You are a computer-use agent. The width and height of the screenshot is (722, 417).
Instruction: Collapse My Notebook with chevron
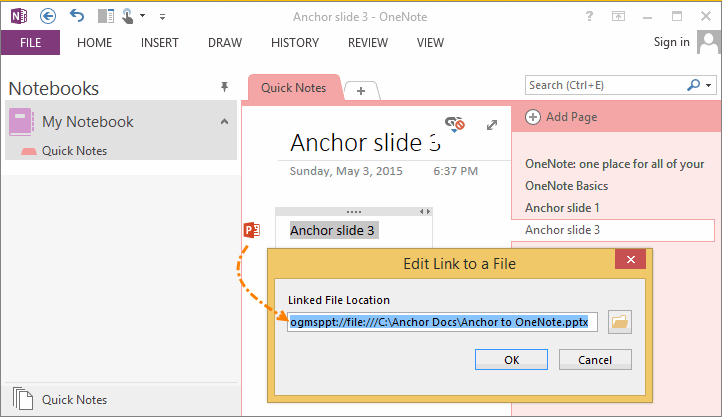click(x=224, y=122)
